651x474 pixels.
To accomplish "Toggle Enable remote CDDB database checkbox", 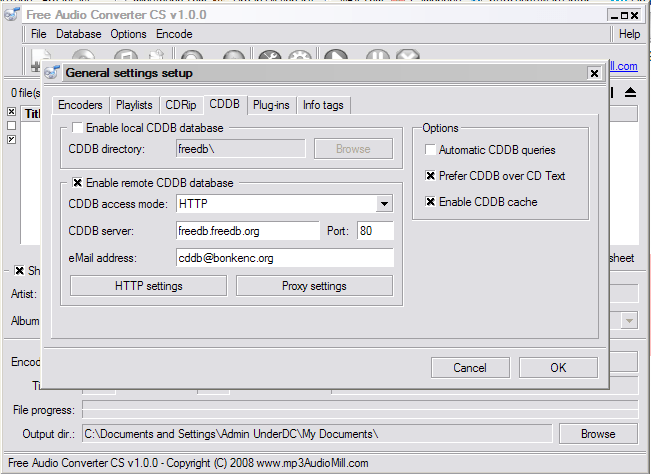I will click(77, 183).
